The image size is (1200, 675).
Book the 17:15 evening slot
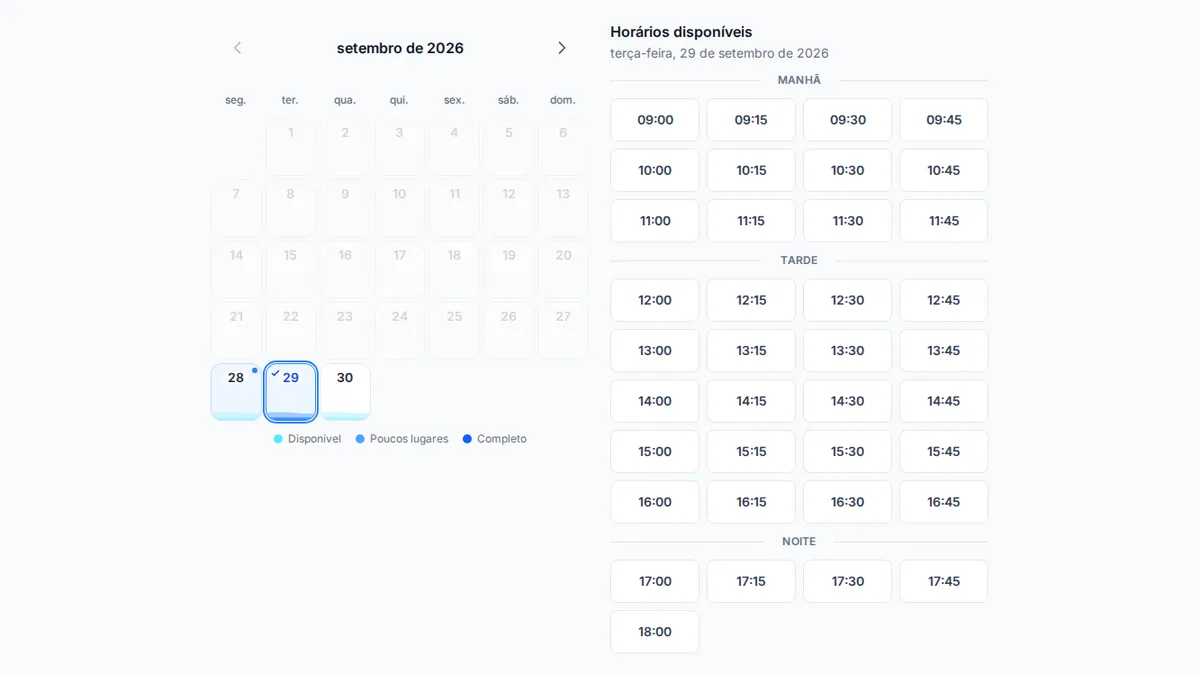pos(751,581)
